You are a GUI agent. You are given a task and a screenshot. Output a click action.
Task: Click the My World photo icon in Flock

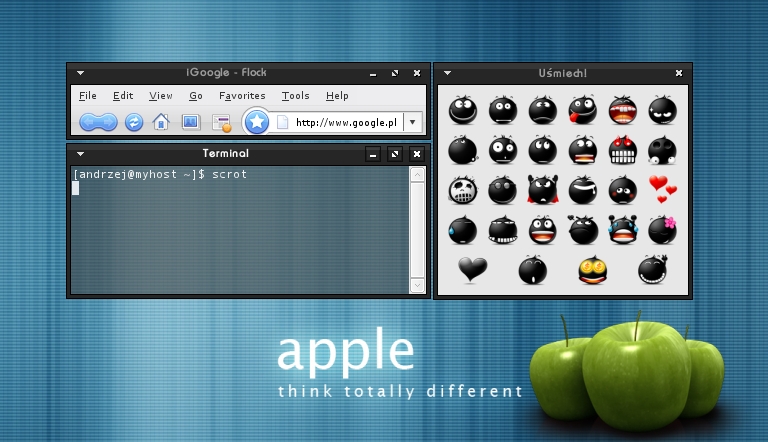(191, 122)
